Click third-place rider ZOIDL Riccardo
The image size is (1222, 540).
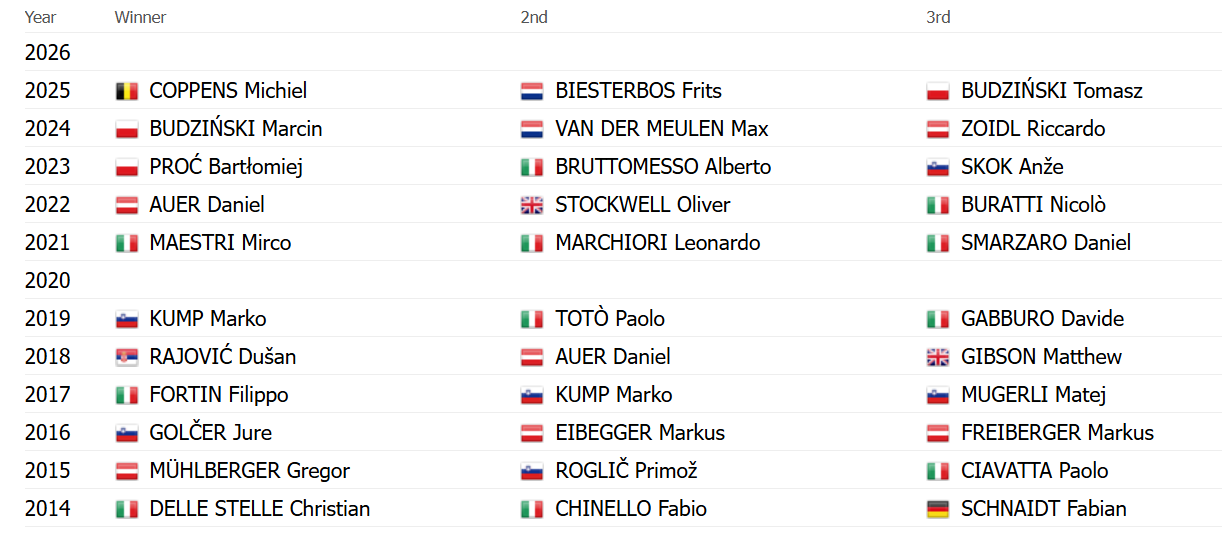click(1033, 129)
